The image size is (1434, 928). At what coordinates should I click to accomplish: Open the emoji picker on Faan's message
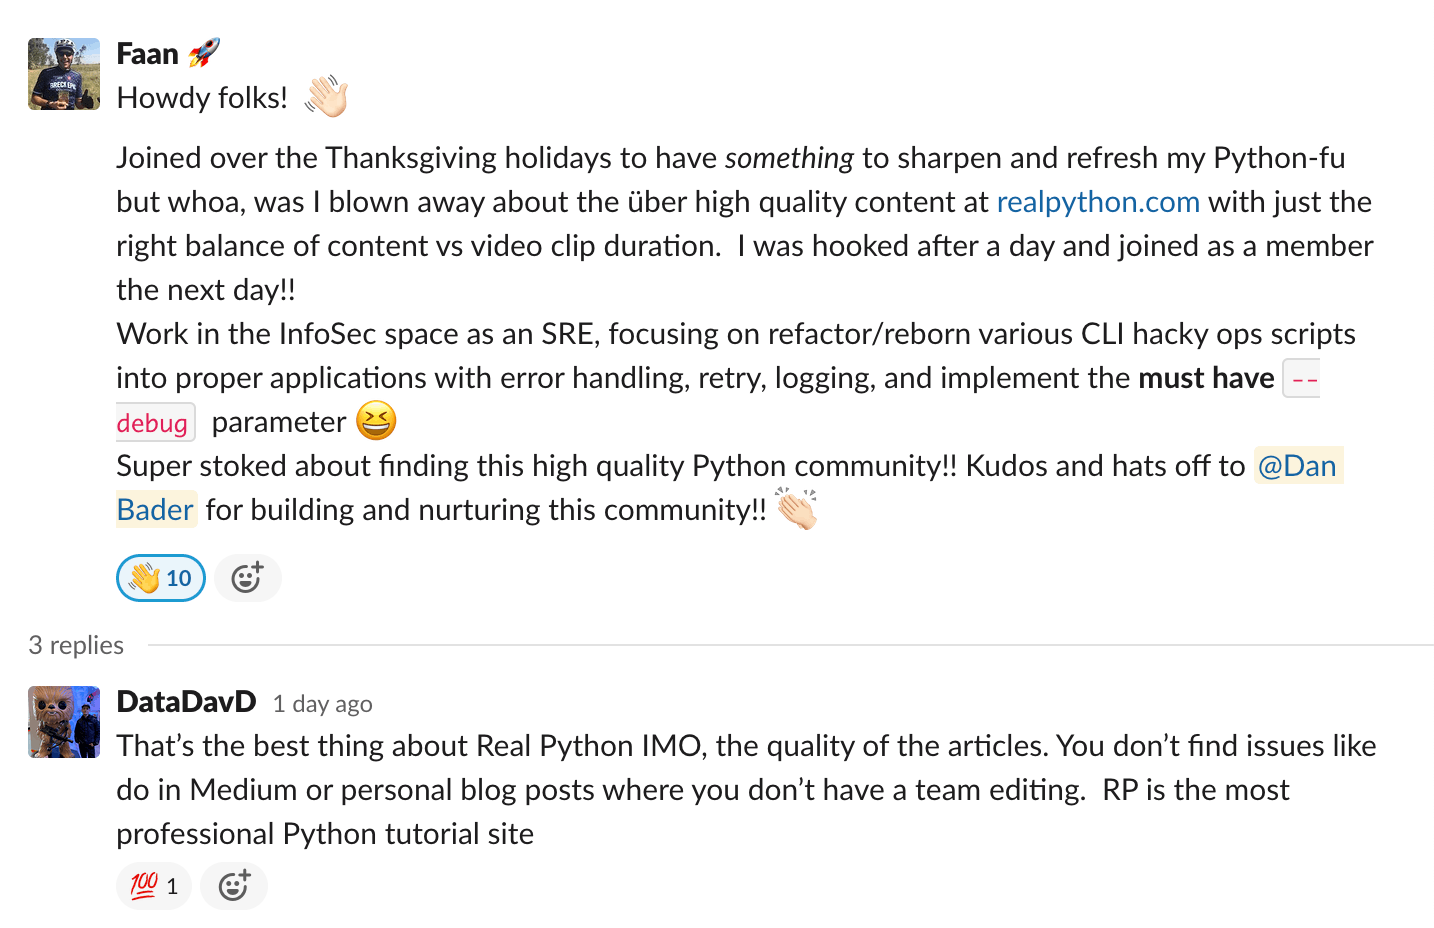pos(247,577)
